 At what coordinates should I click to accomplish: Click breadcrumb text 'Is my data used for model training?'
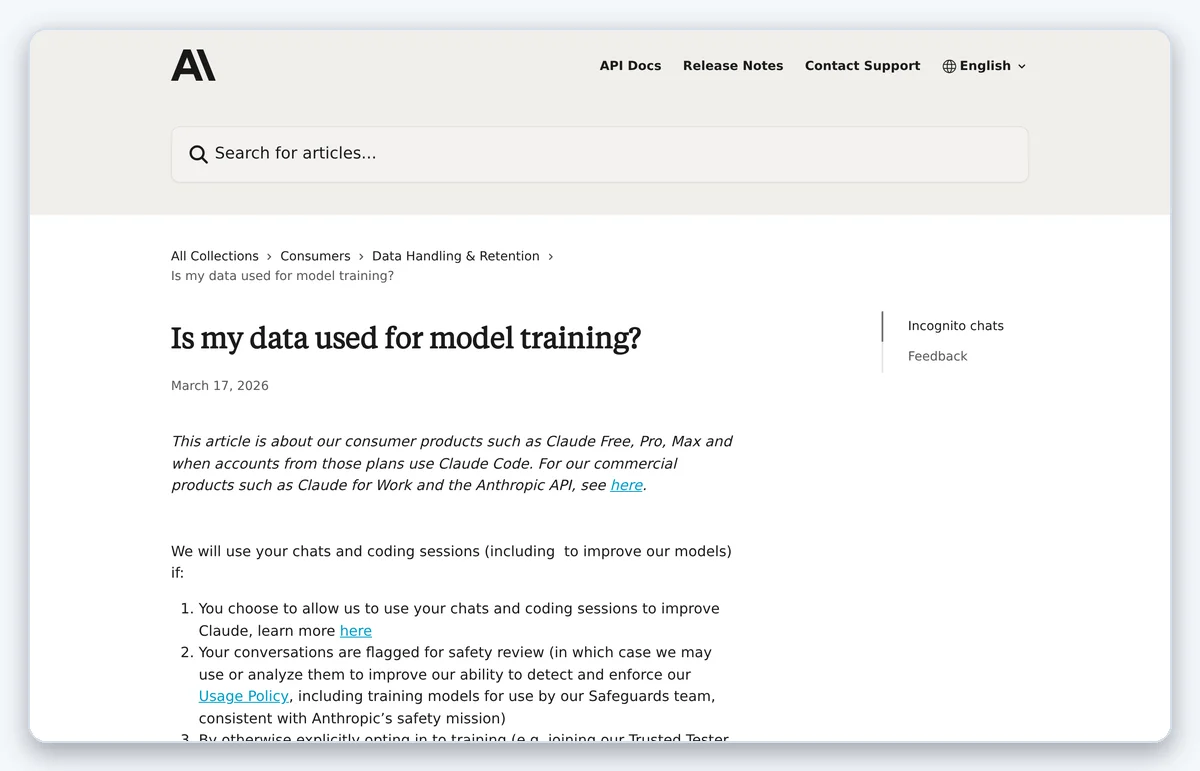click(x=283, y=276)
